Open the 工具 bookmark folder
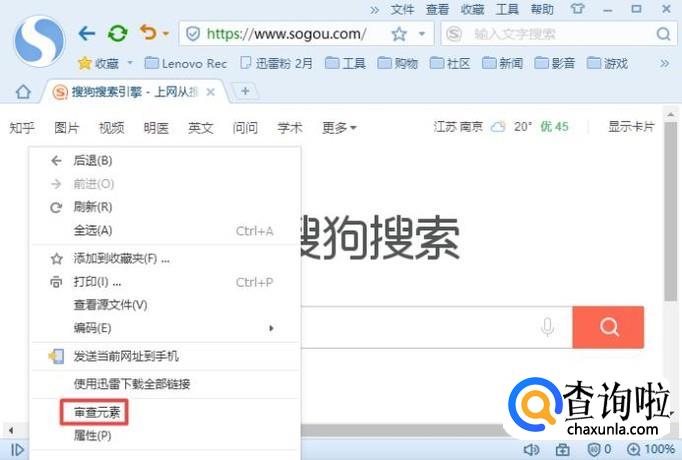Image resolution: width=682 pixels, height=460 pixels. 345,63
